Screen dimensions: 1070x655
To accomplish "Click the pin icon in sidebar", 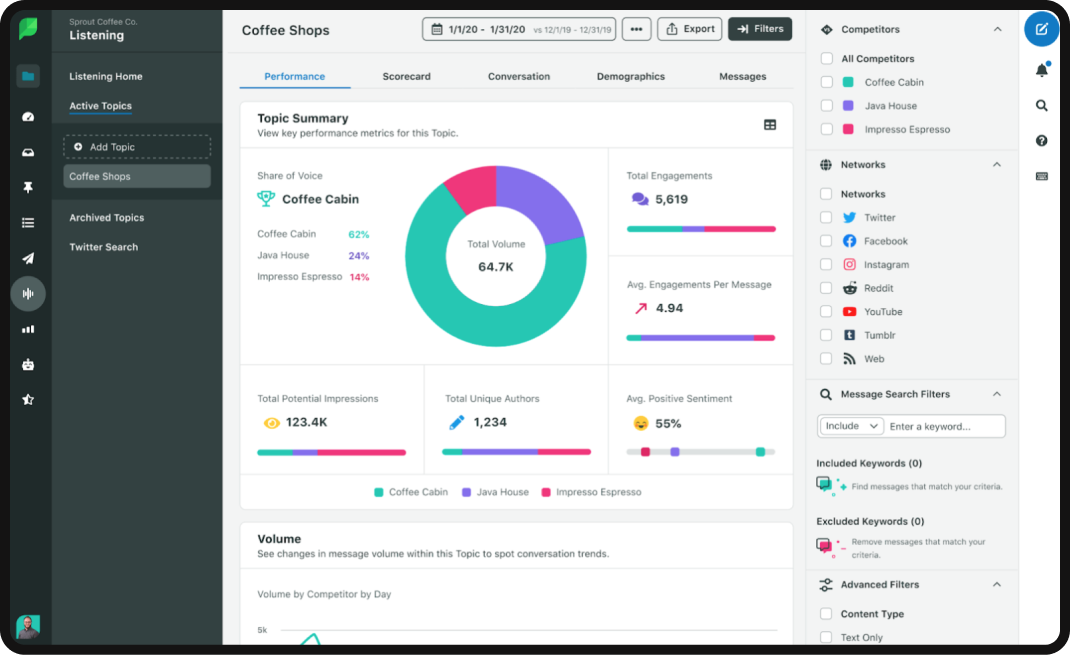I will (x=28, y=187).
